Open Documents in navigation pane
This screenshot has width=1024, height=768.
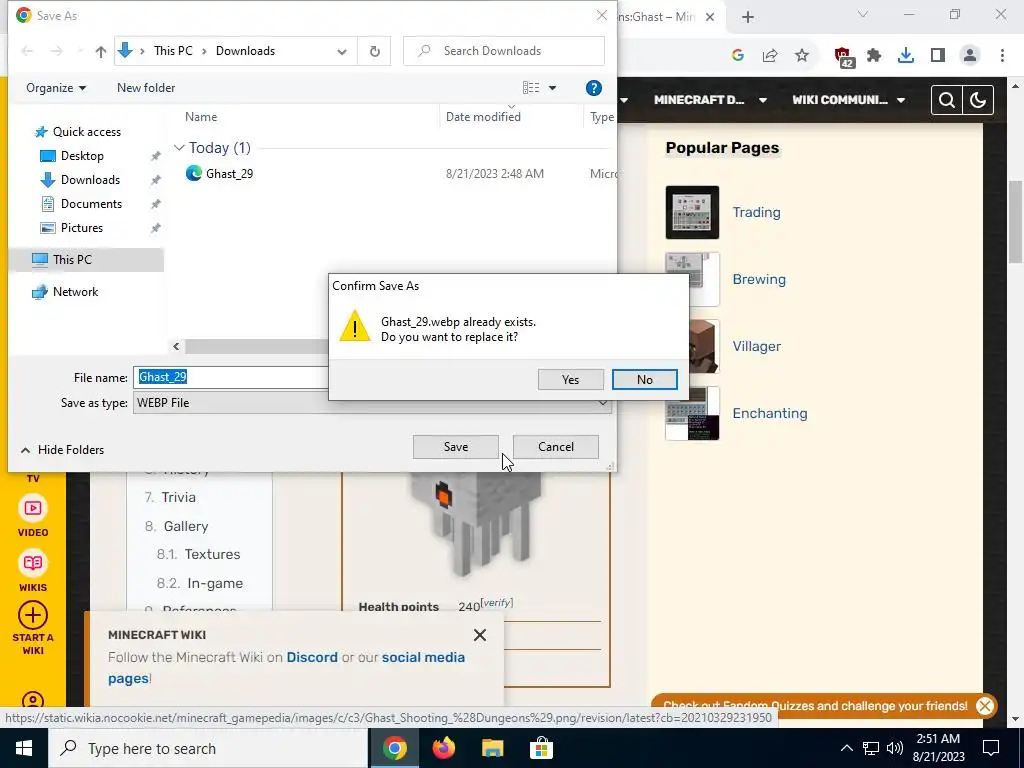tap(91, 204)
